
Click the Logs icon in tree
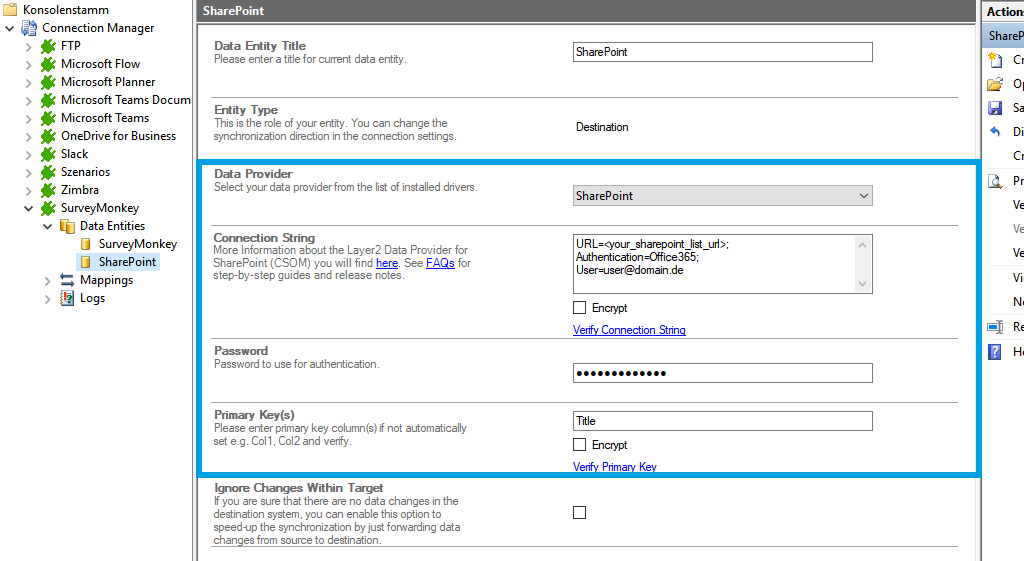67,298
